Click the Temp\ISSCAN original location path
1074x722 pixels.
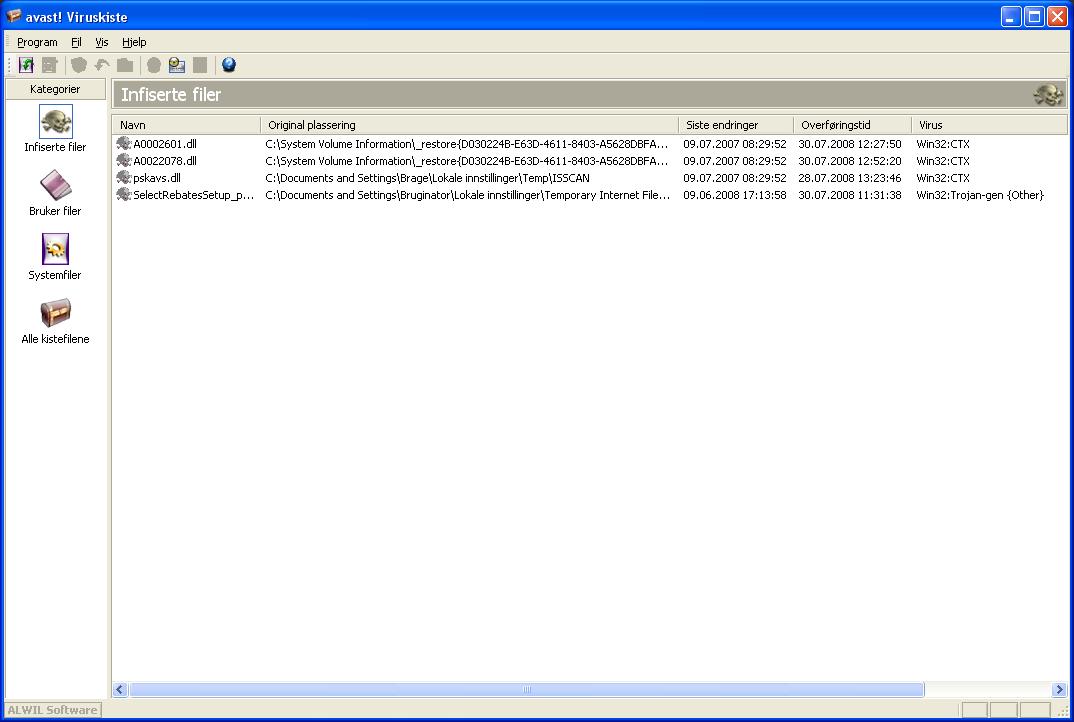tap(427, 178)
